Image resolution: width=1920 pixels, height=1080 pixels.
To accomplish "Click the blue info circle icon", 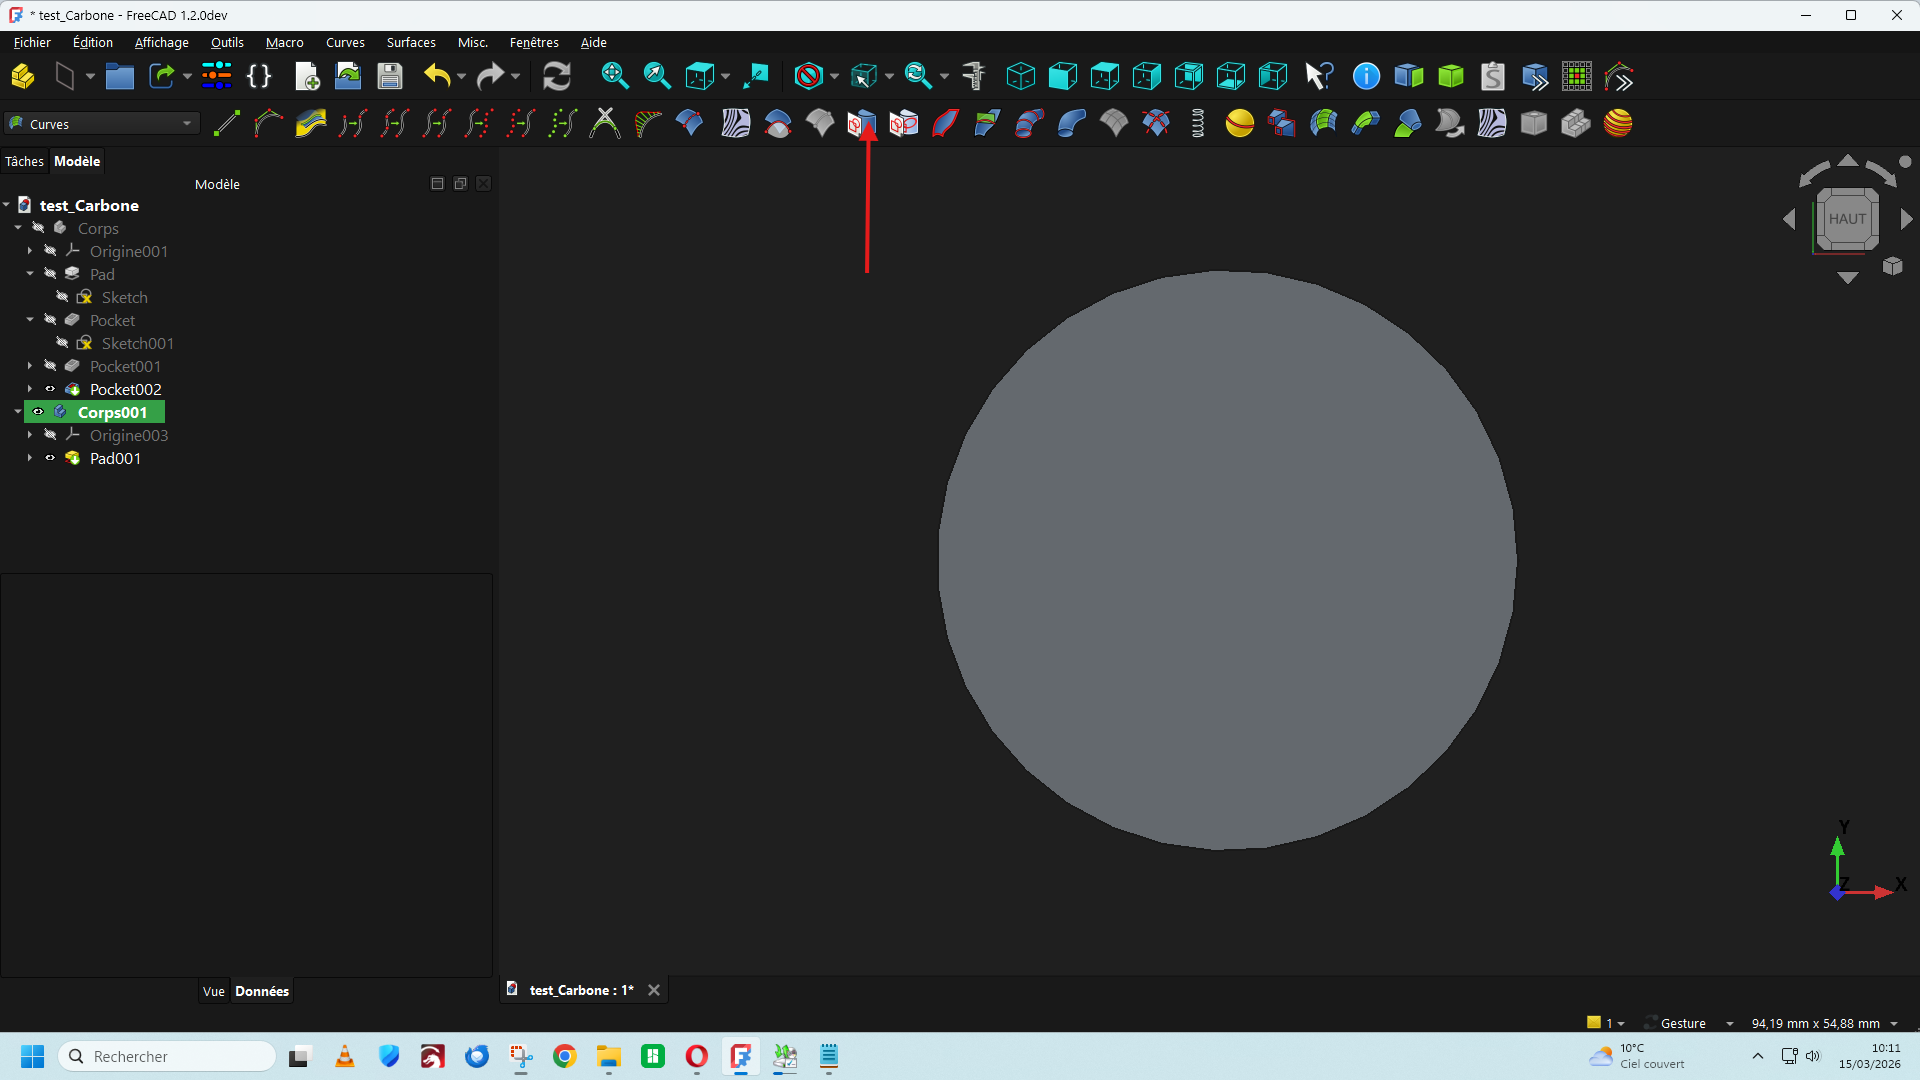I will coord(1366,77).
